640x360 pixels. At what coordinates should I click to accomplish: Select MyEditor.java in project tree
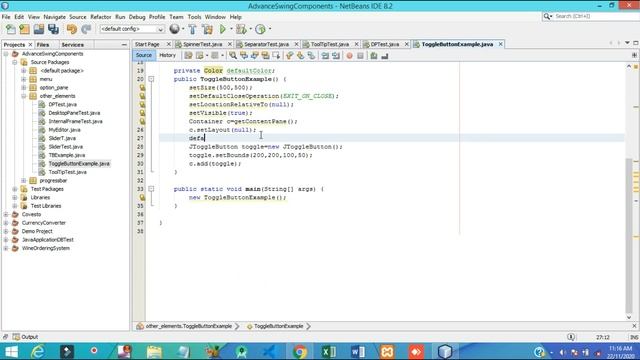64,130
